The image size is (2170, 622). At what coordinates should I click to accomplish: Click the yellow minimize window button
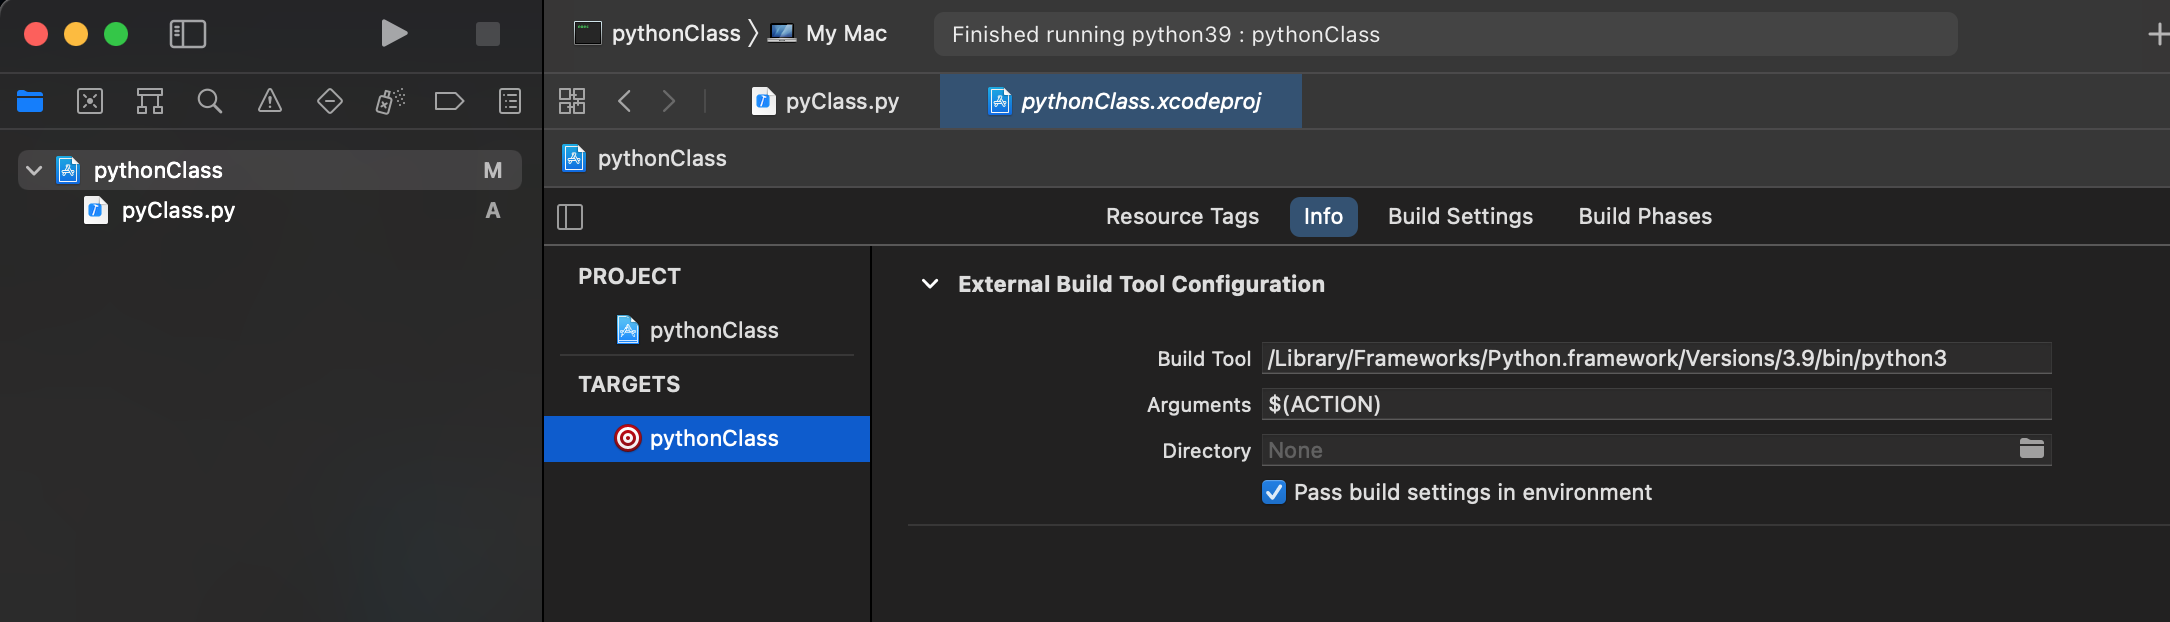coord(76,34)
